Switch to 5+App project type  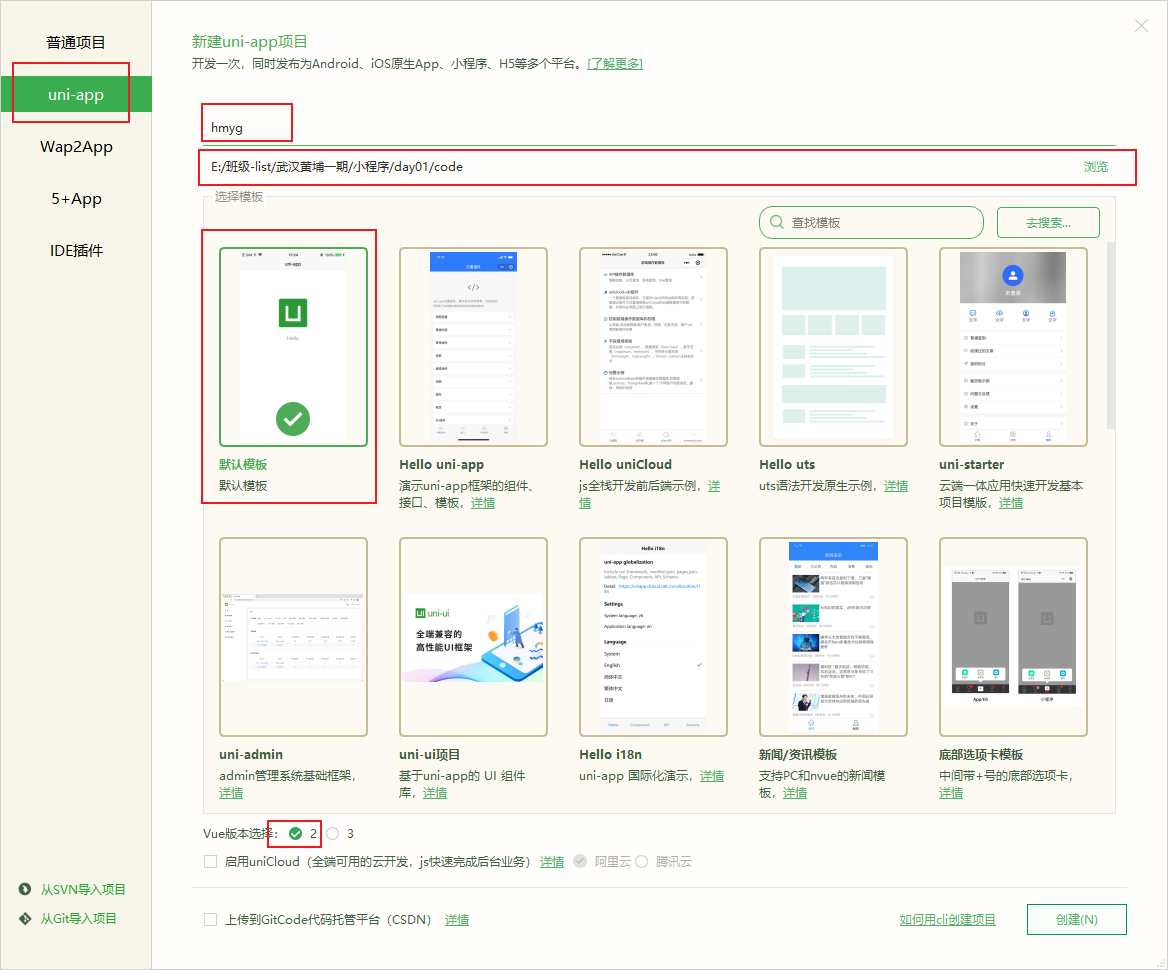tap(75, 199)
